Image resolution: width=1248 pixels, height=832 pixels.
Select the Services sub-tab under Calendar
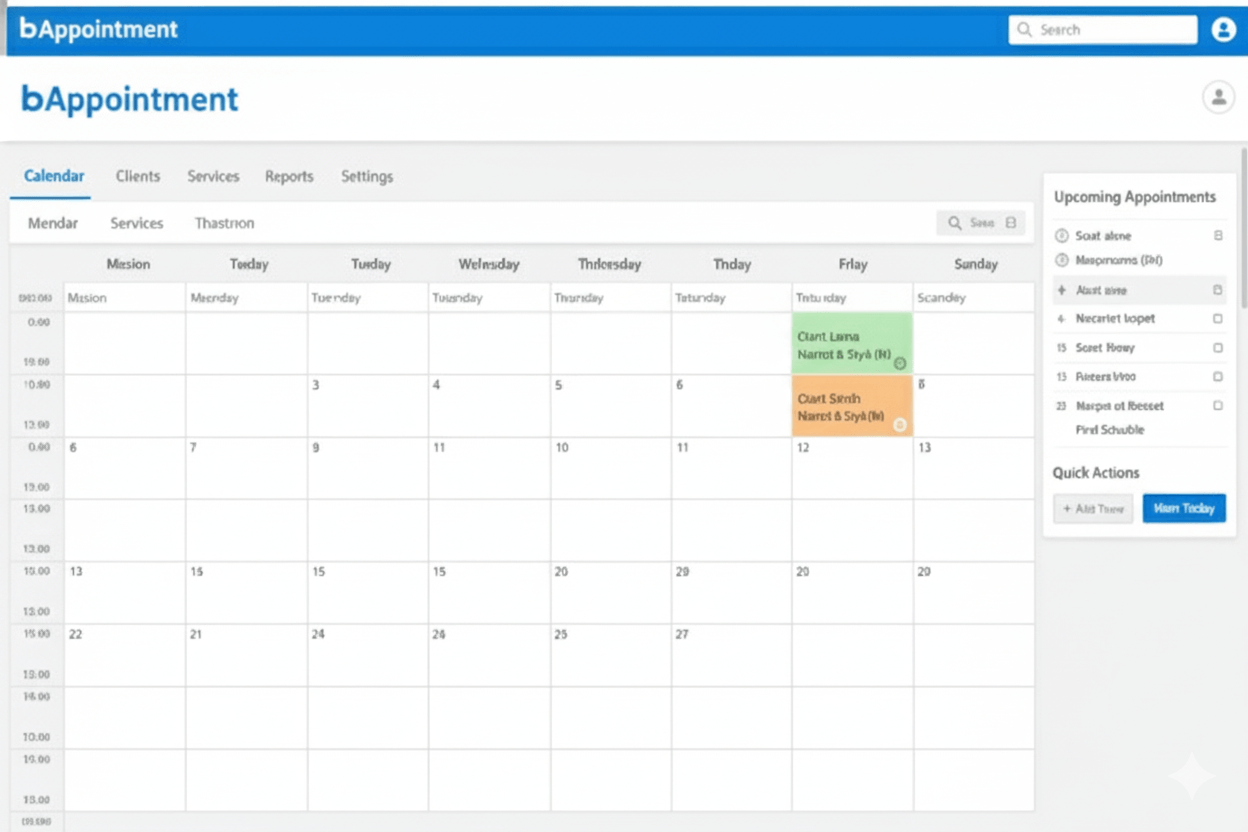[x=137, y=223]
